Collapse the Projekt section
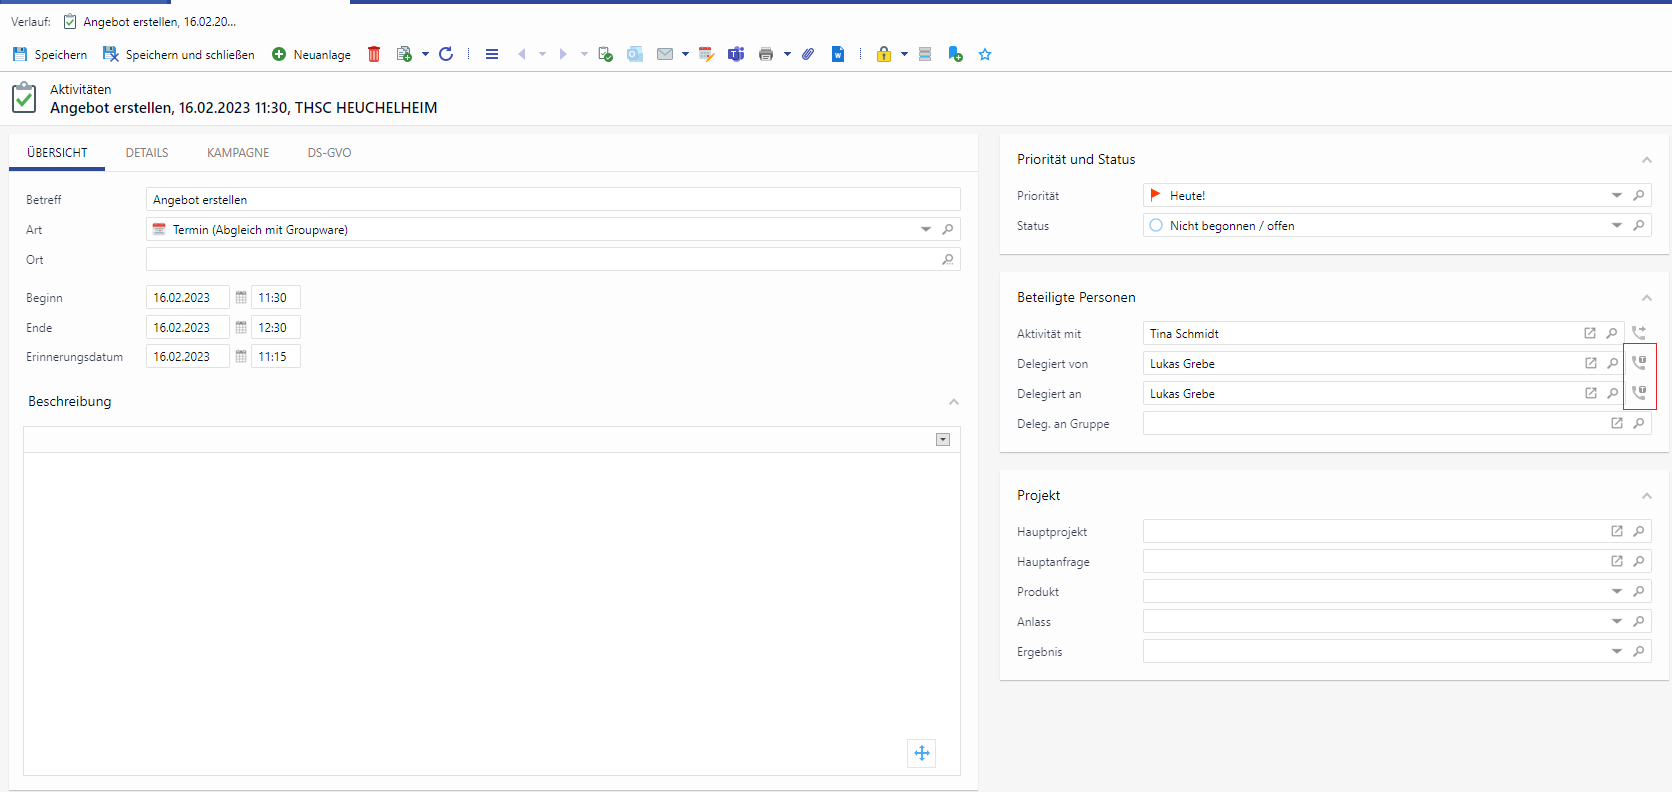The width and height of the screenshot is (1672, 792). click(x=1646, y=496)
